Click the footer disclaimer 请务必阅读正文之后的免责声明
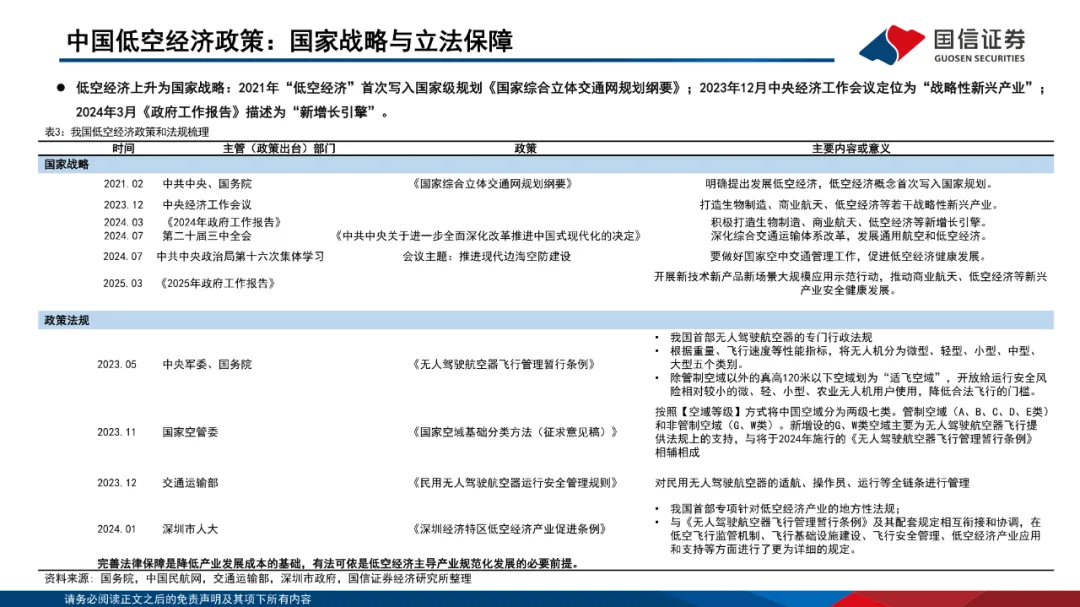1080x607 pixels. tap(188, 599)
